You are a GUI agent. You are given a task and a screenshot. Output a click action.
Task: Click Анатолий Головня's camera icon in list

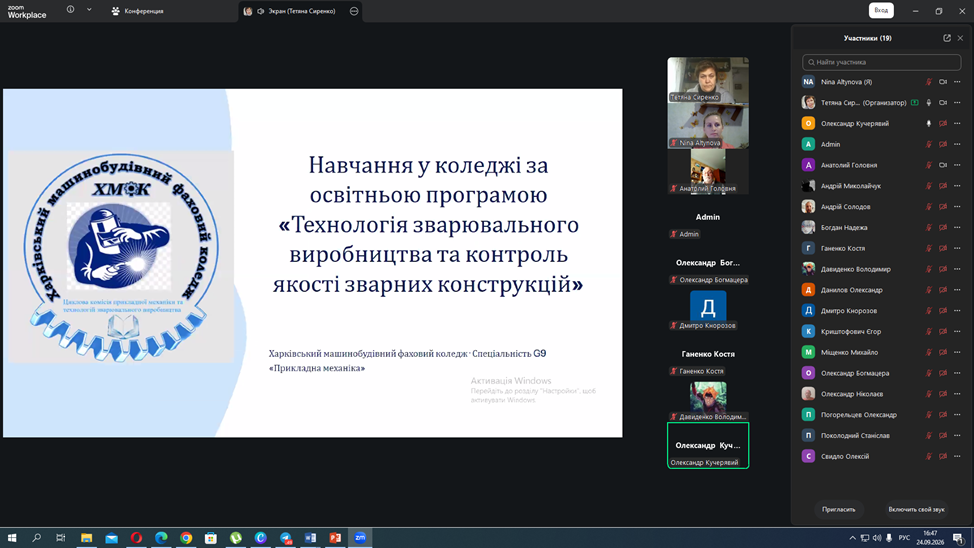click(x=943, y=165)
